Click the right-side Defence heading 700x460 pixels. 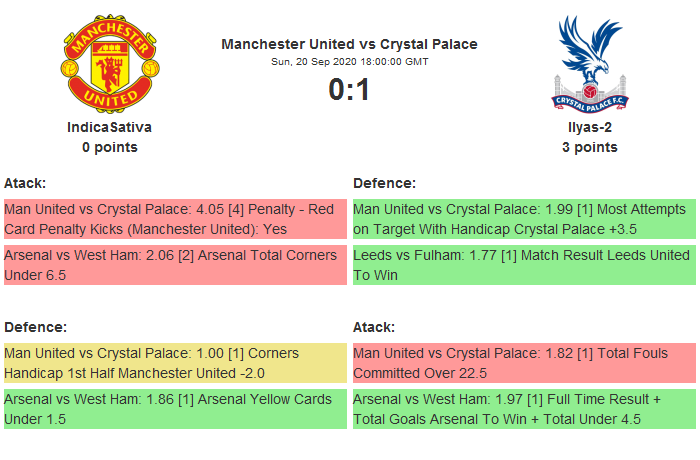coord(384,183)
